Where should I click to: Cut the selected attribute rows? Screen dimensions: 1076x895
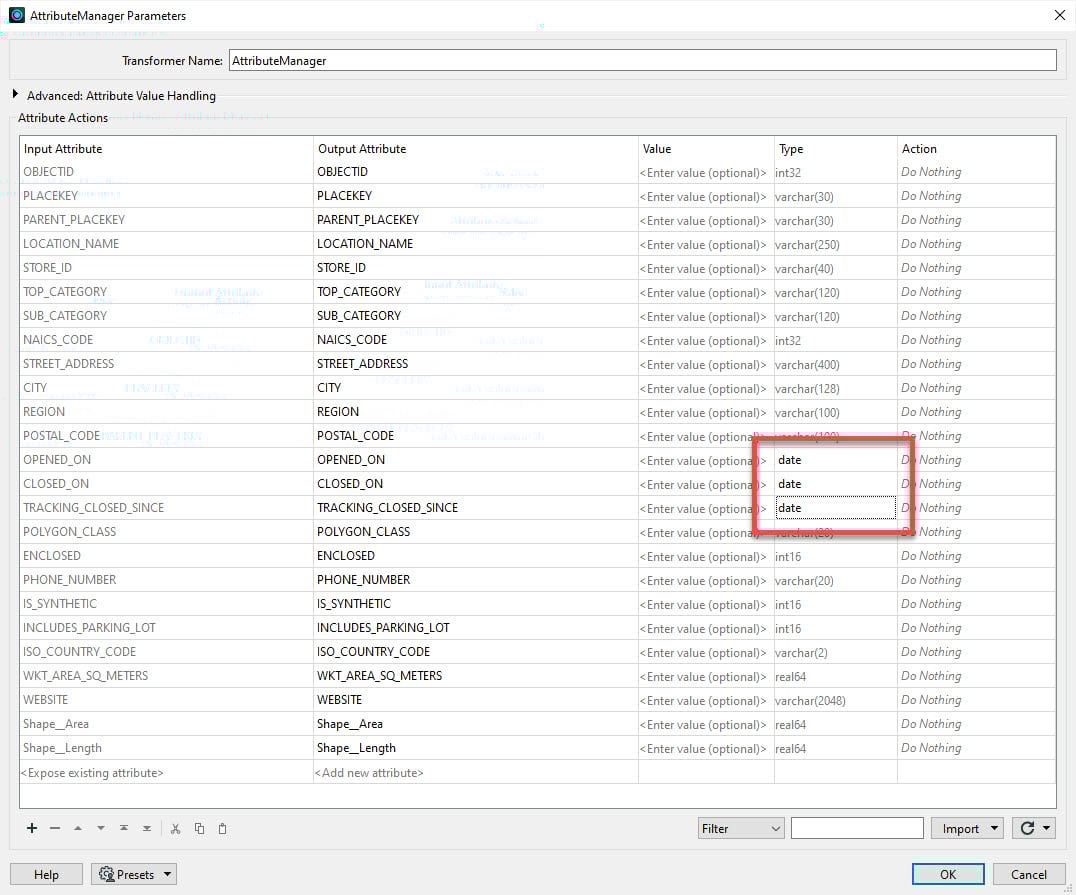(x=176, y=828)
